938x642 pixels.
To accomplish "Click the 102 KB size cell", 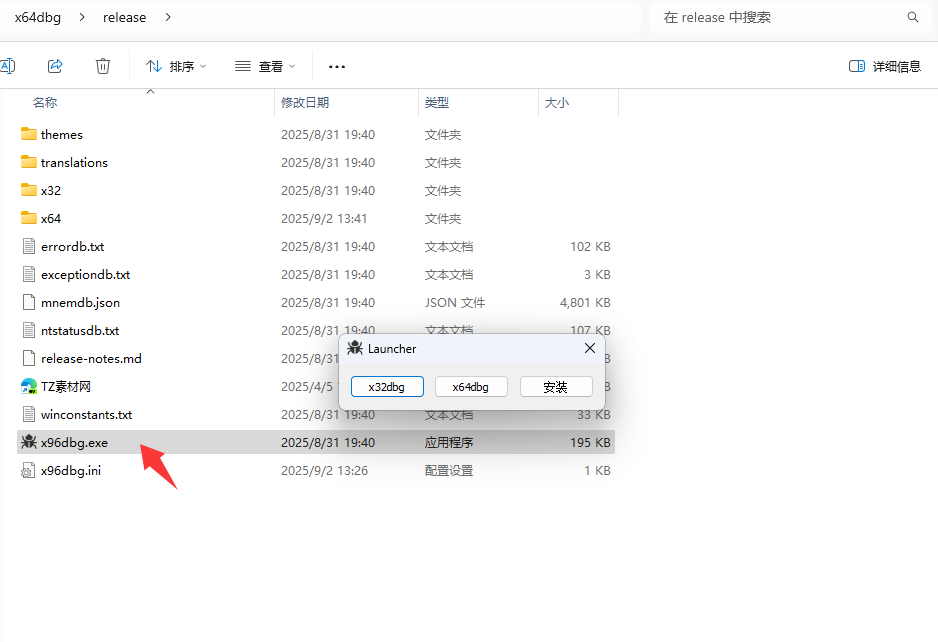I will click(x=590, y=247).
